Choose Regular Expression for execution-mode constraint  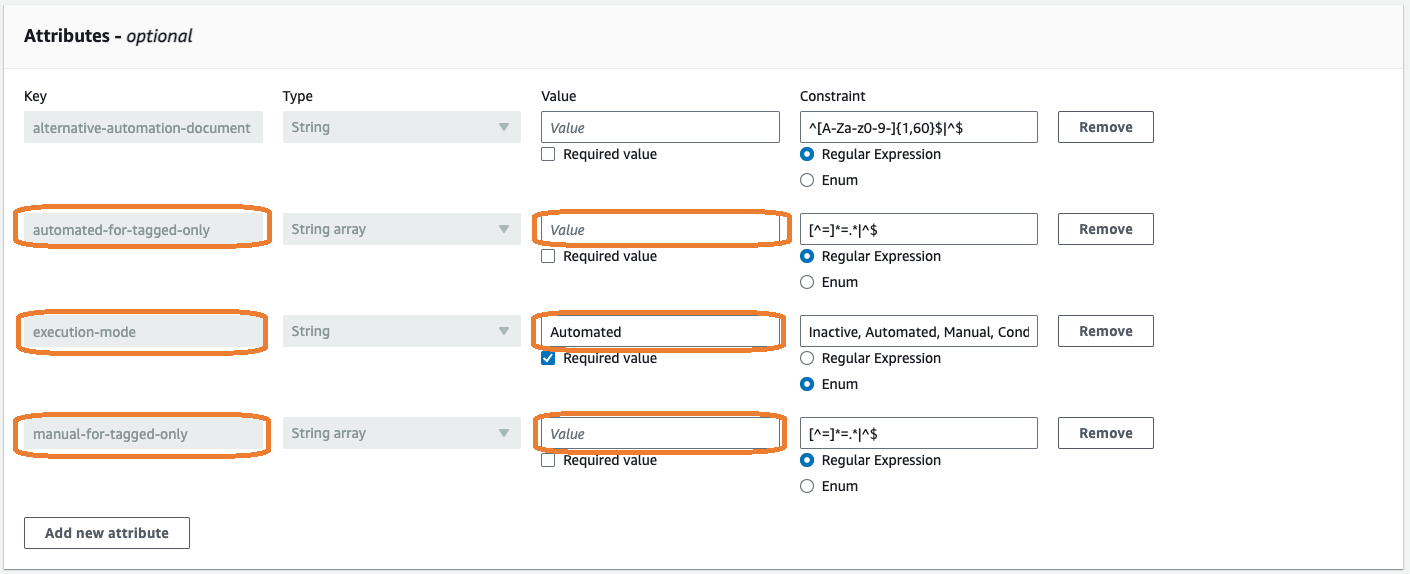pyautogui.click(x=807, y=359)
